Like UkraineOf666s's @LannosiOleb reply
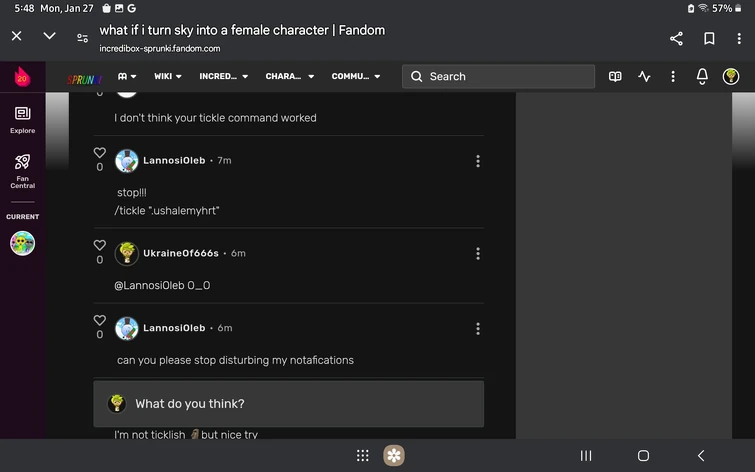Viewport: 755px width, 472px height. [x=100, y=245]
